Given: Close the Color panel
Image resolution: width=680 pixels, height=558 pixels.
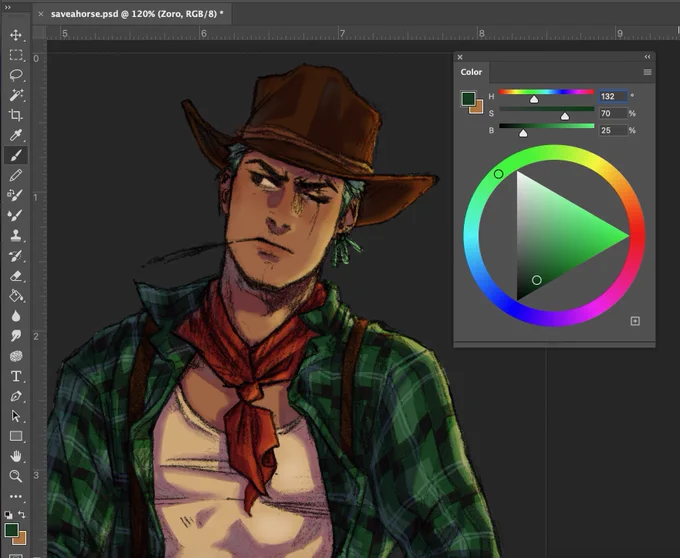Looking at the screenshot, I should pyautogui.click(x=460, y=57).
